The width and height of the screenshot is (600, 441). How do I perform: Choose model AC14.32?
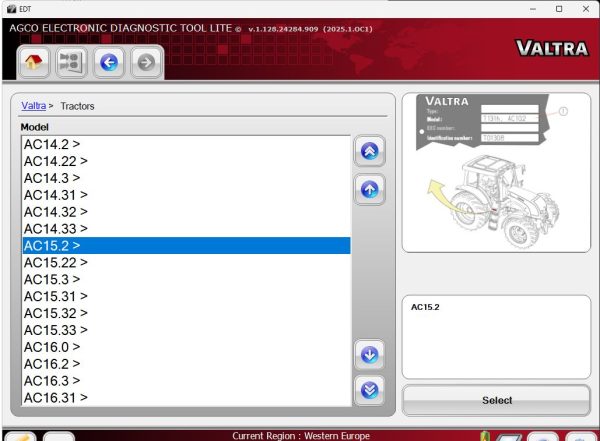(186, 212)
